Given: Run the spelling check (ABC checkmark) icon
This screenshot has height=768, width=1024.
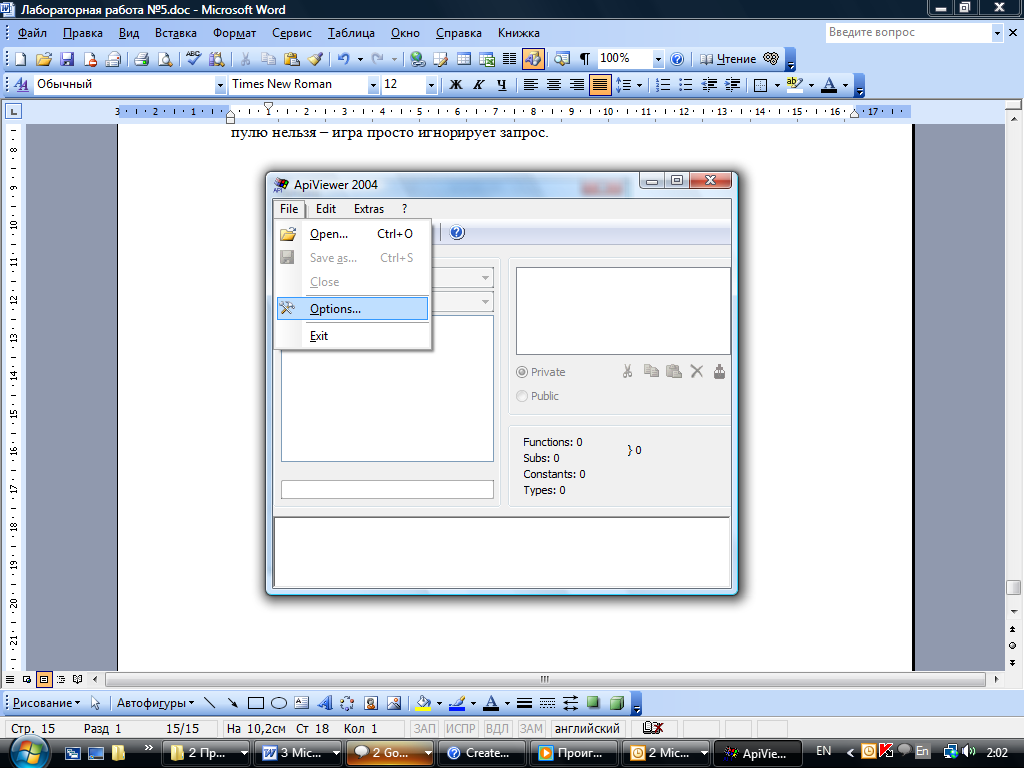Looking at the screenshot, I should click(193, 59).
